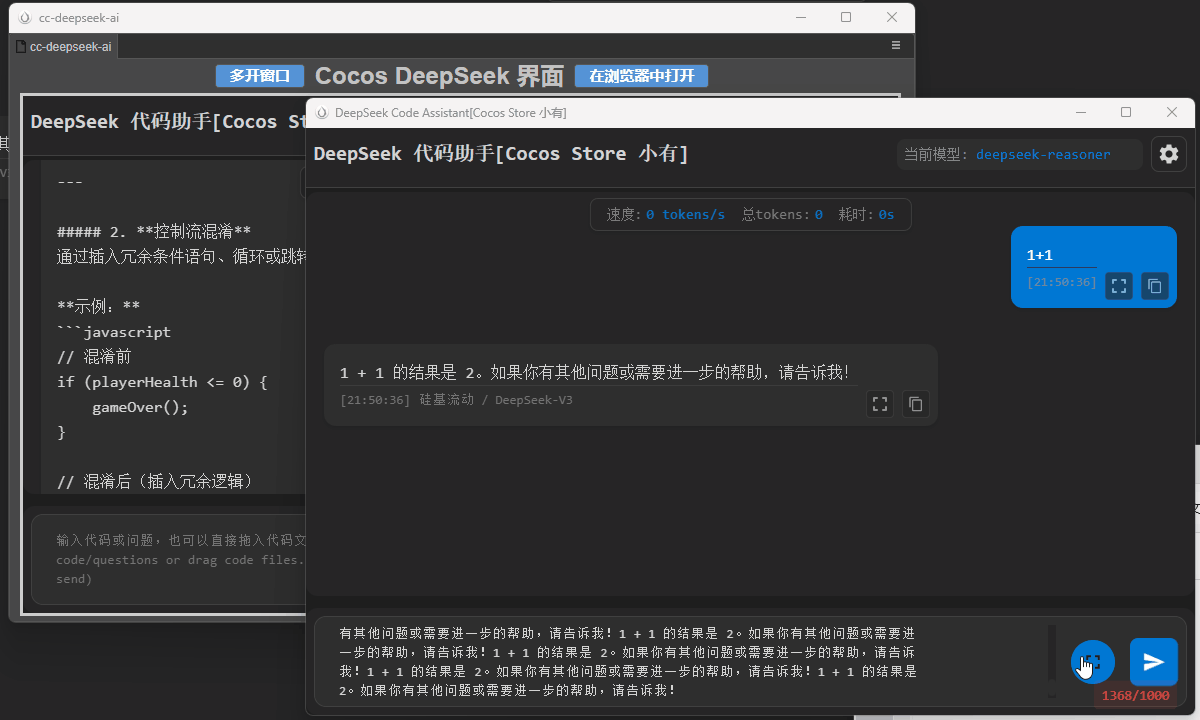This screenshot has height=720, width=1200.
Task: Close the cc-deepseek-ai window
Action: pos(892,17)
